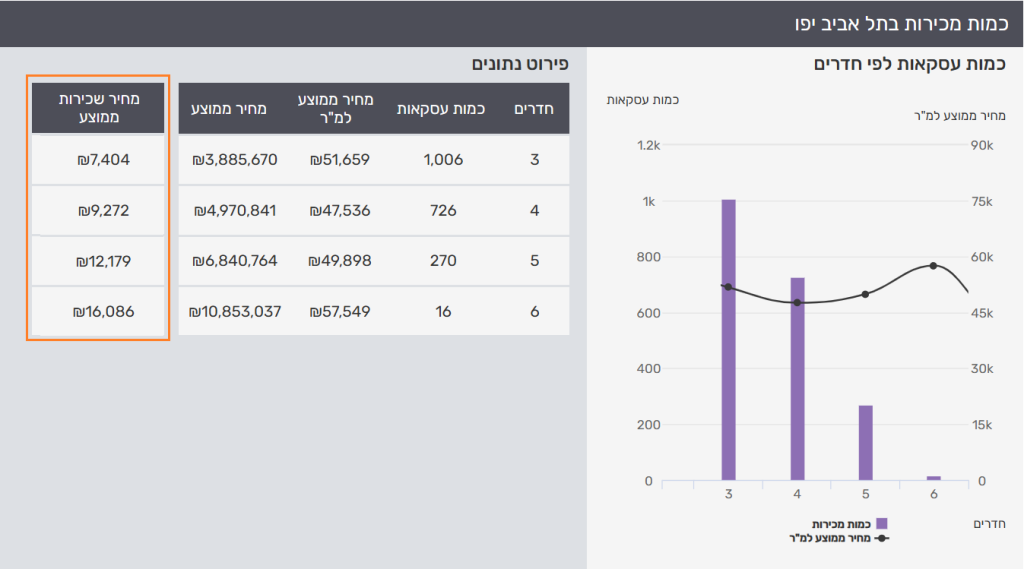Click the ₪16,086 average rent cell

tap(98, 312)
